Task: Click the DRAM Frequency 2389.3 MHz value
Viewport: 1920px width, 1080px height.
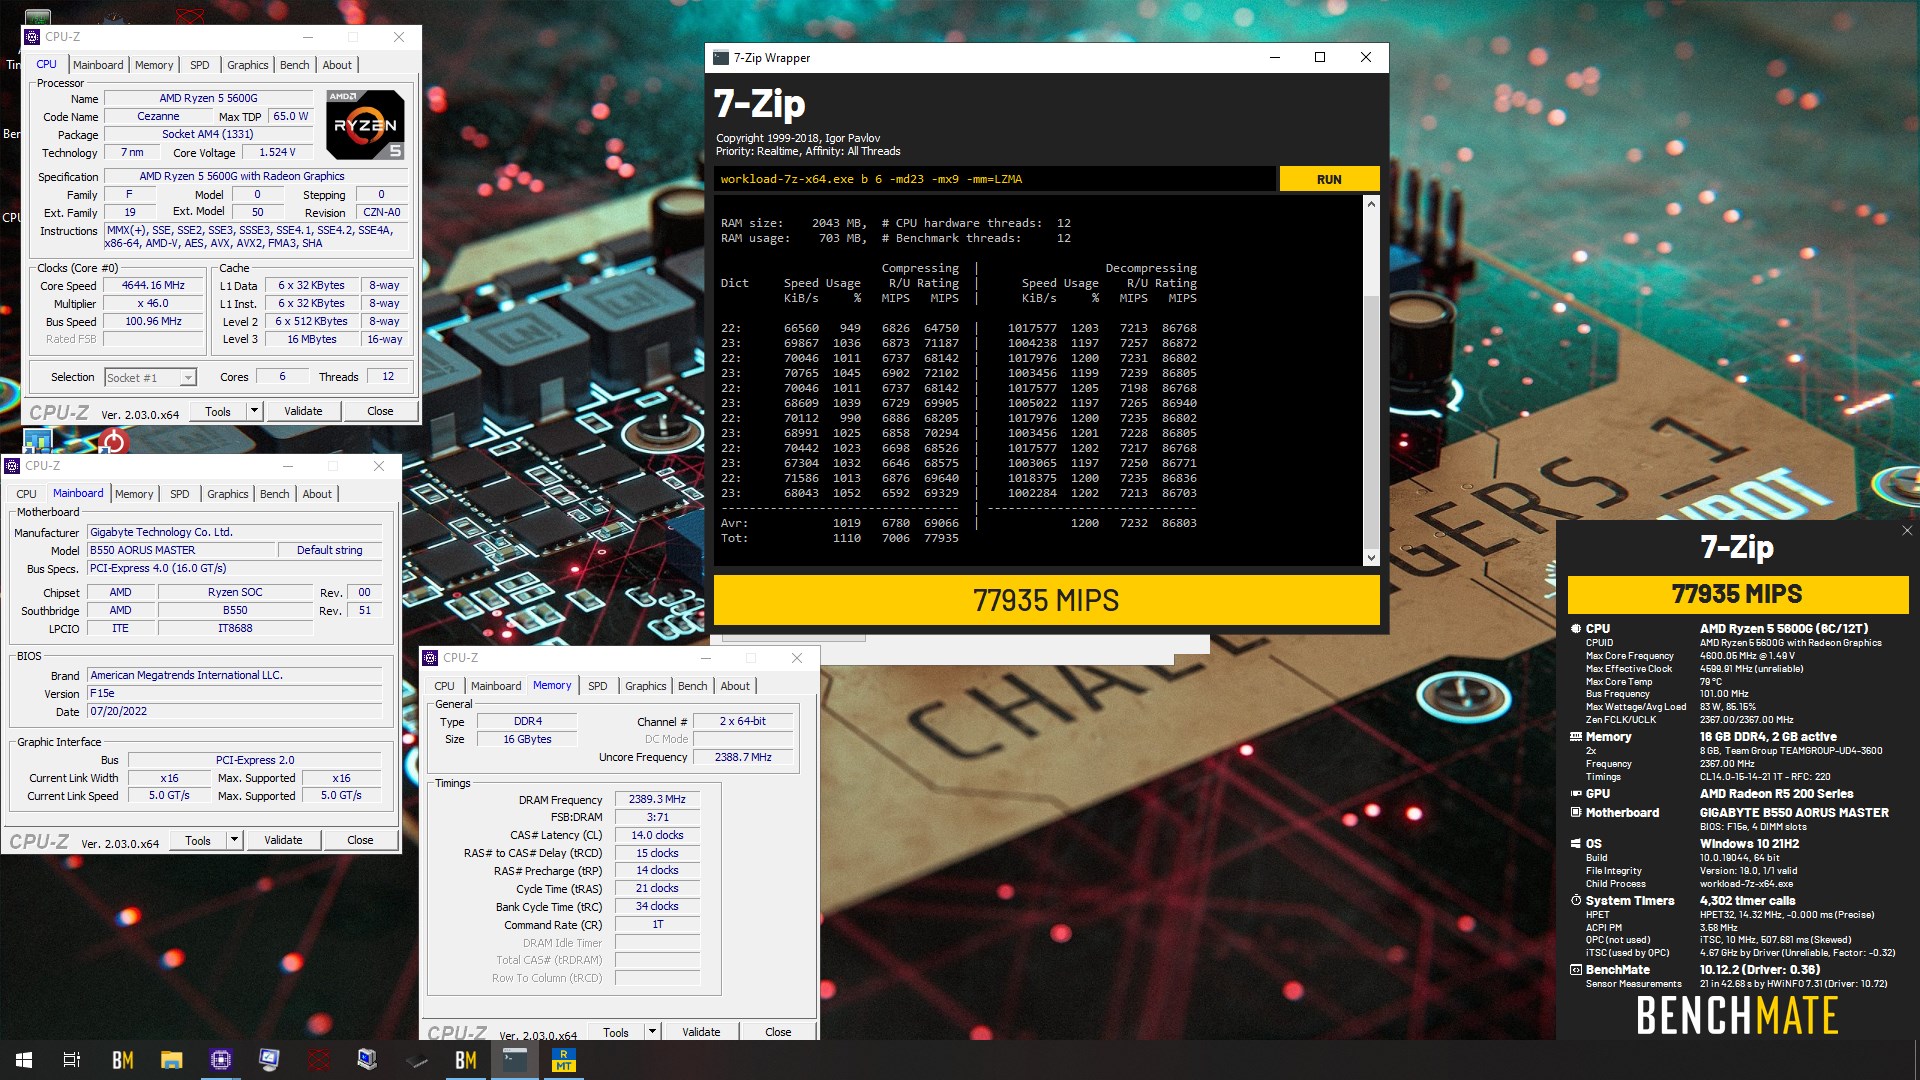Action: pyautogui.click(x=657, y=799)
